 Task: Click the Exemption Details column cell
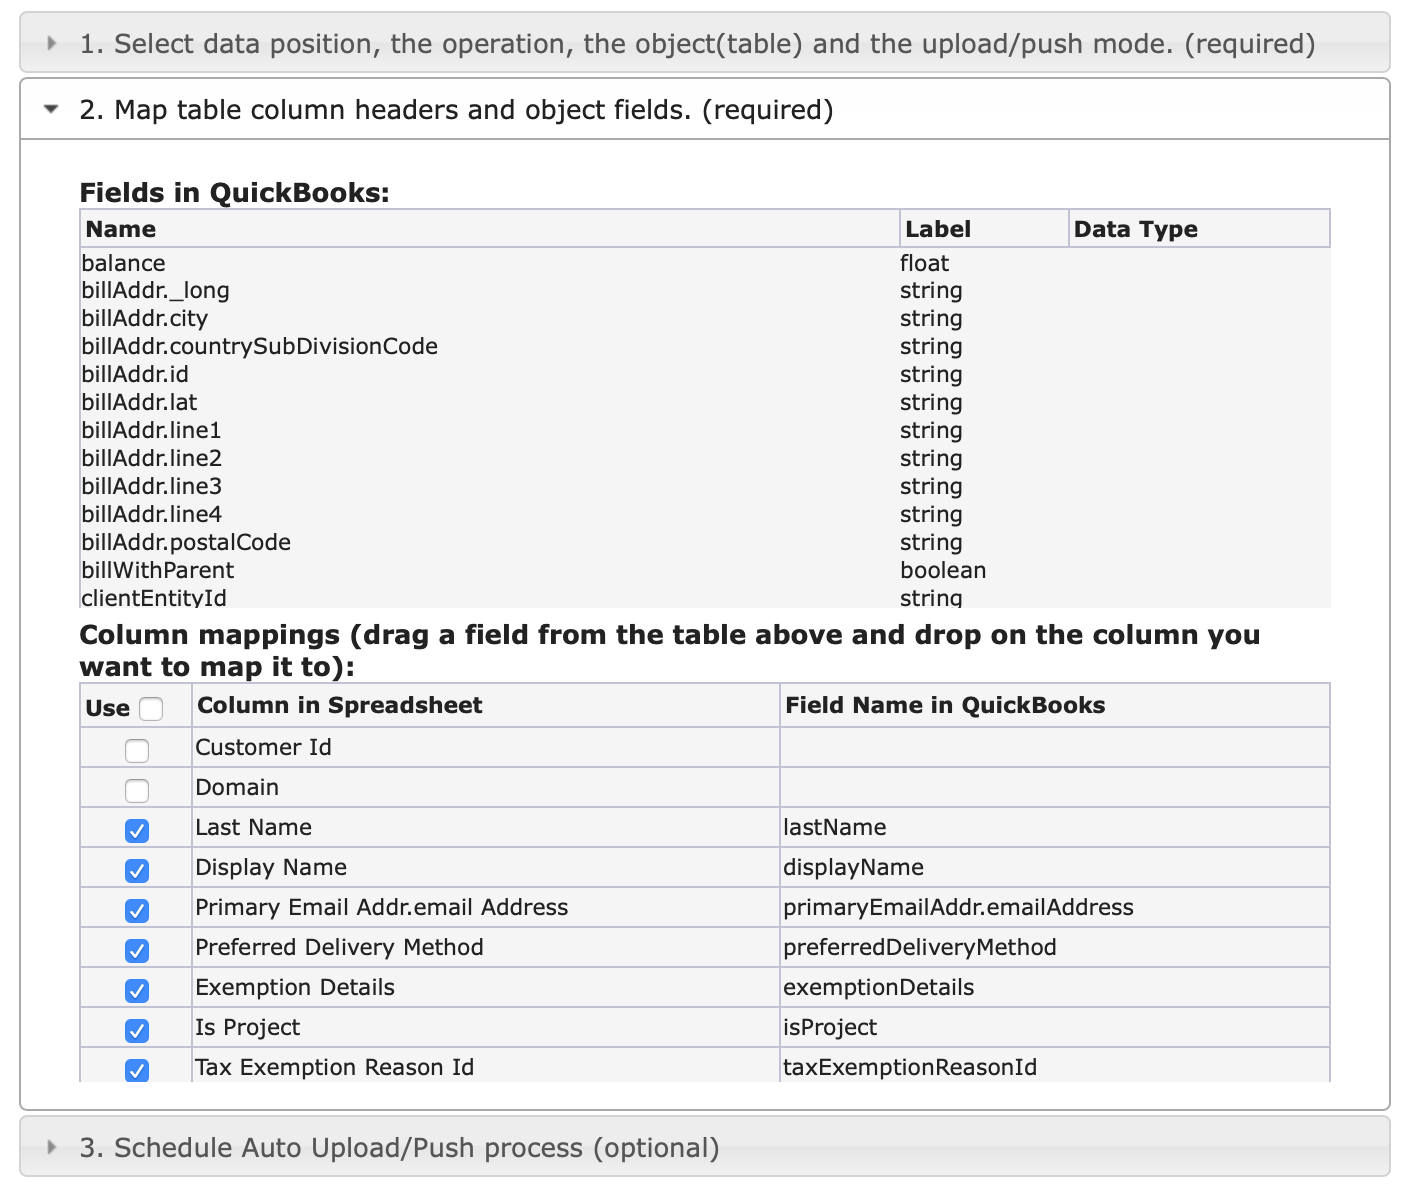point(486,987)
